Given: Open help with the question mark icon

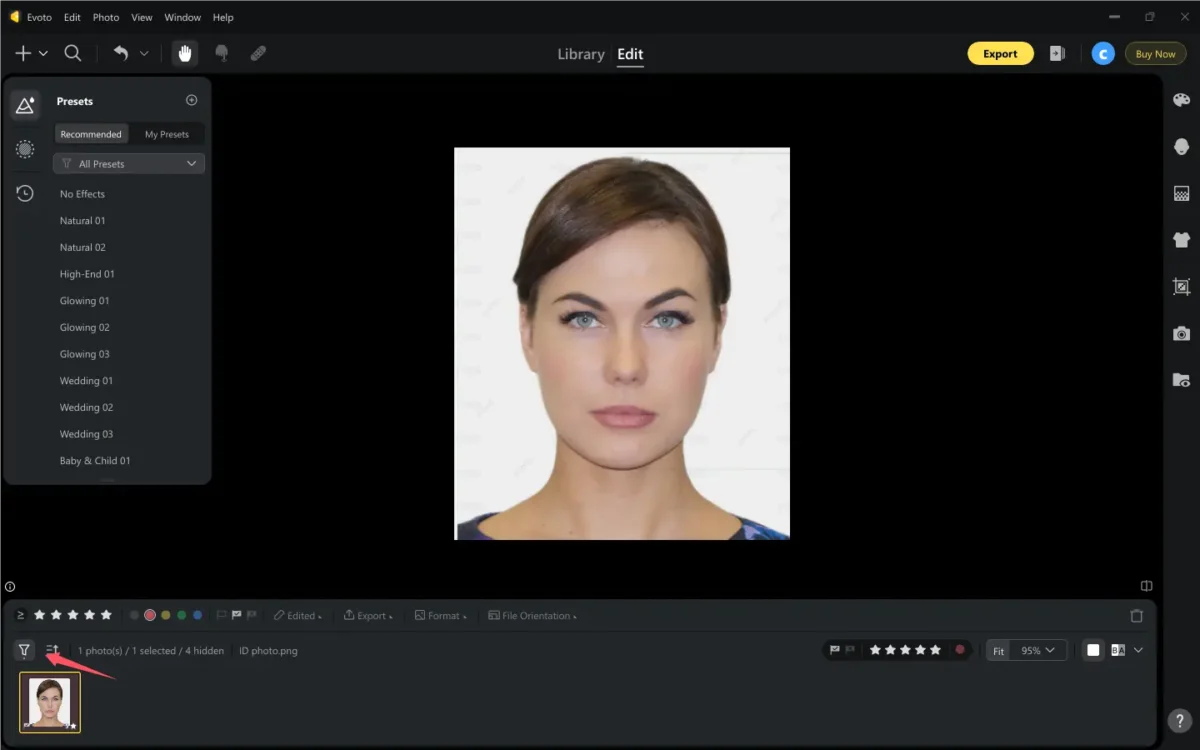Looking at the screenshot, I should (1180, 720).
